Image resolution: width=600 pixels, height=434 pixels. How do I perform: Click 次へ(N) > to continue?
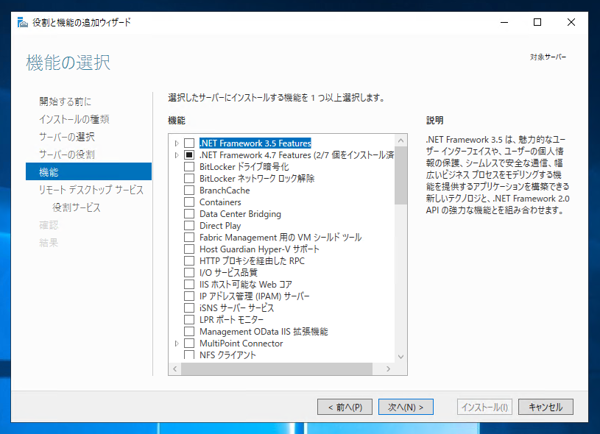click(406, 407)
